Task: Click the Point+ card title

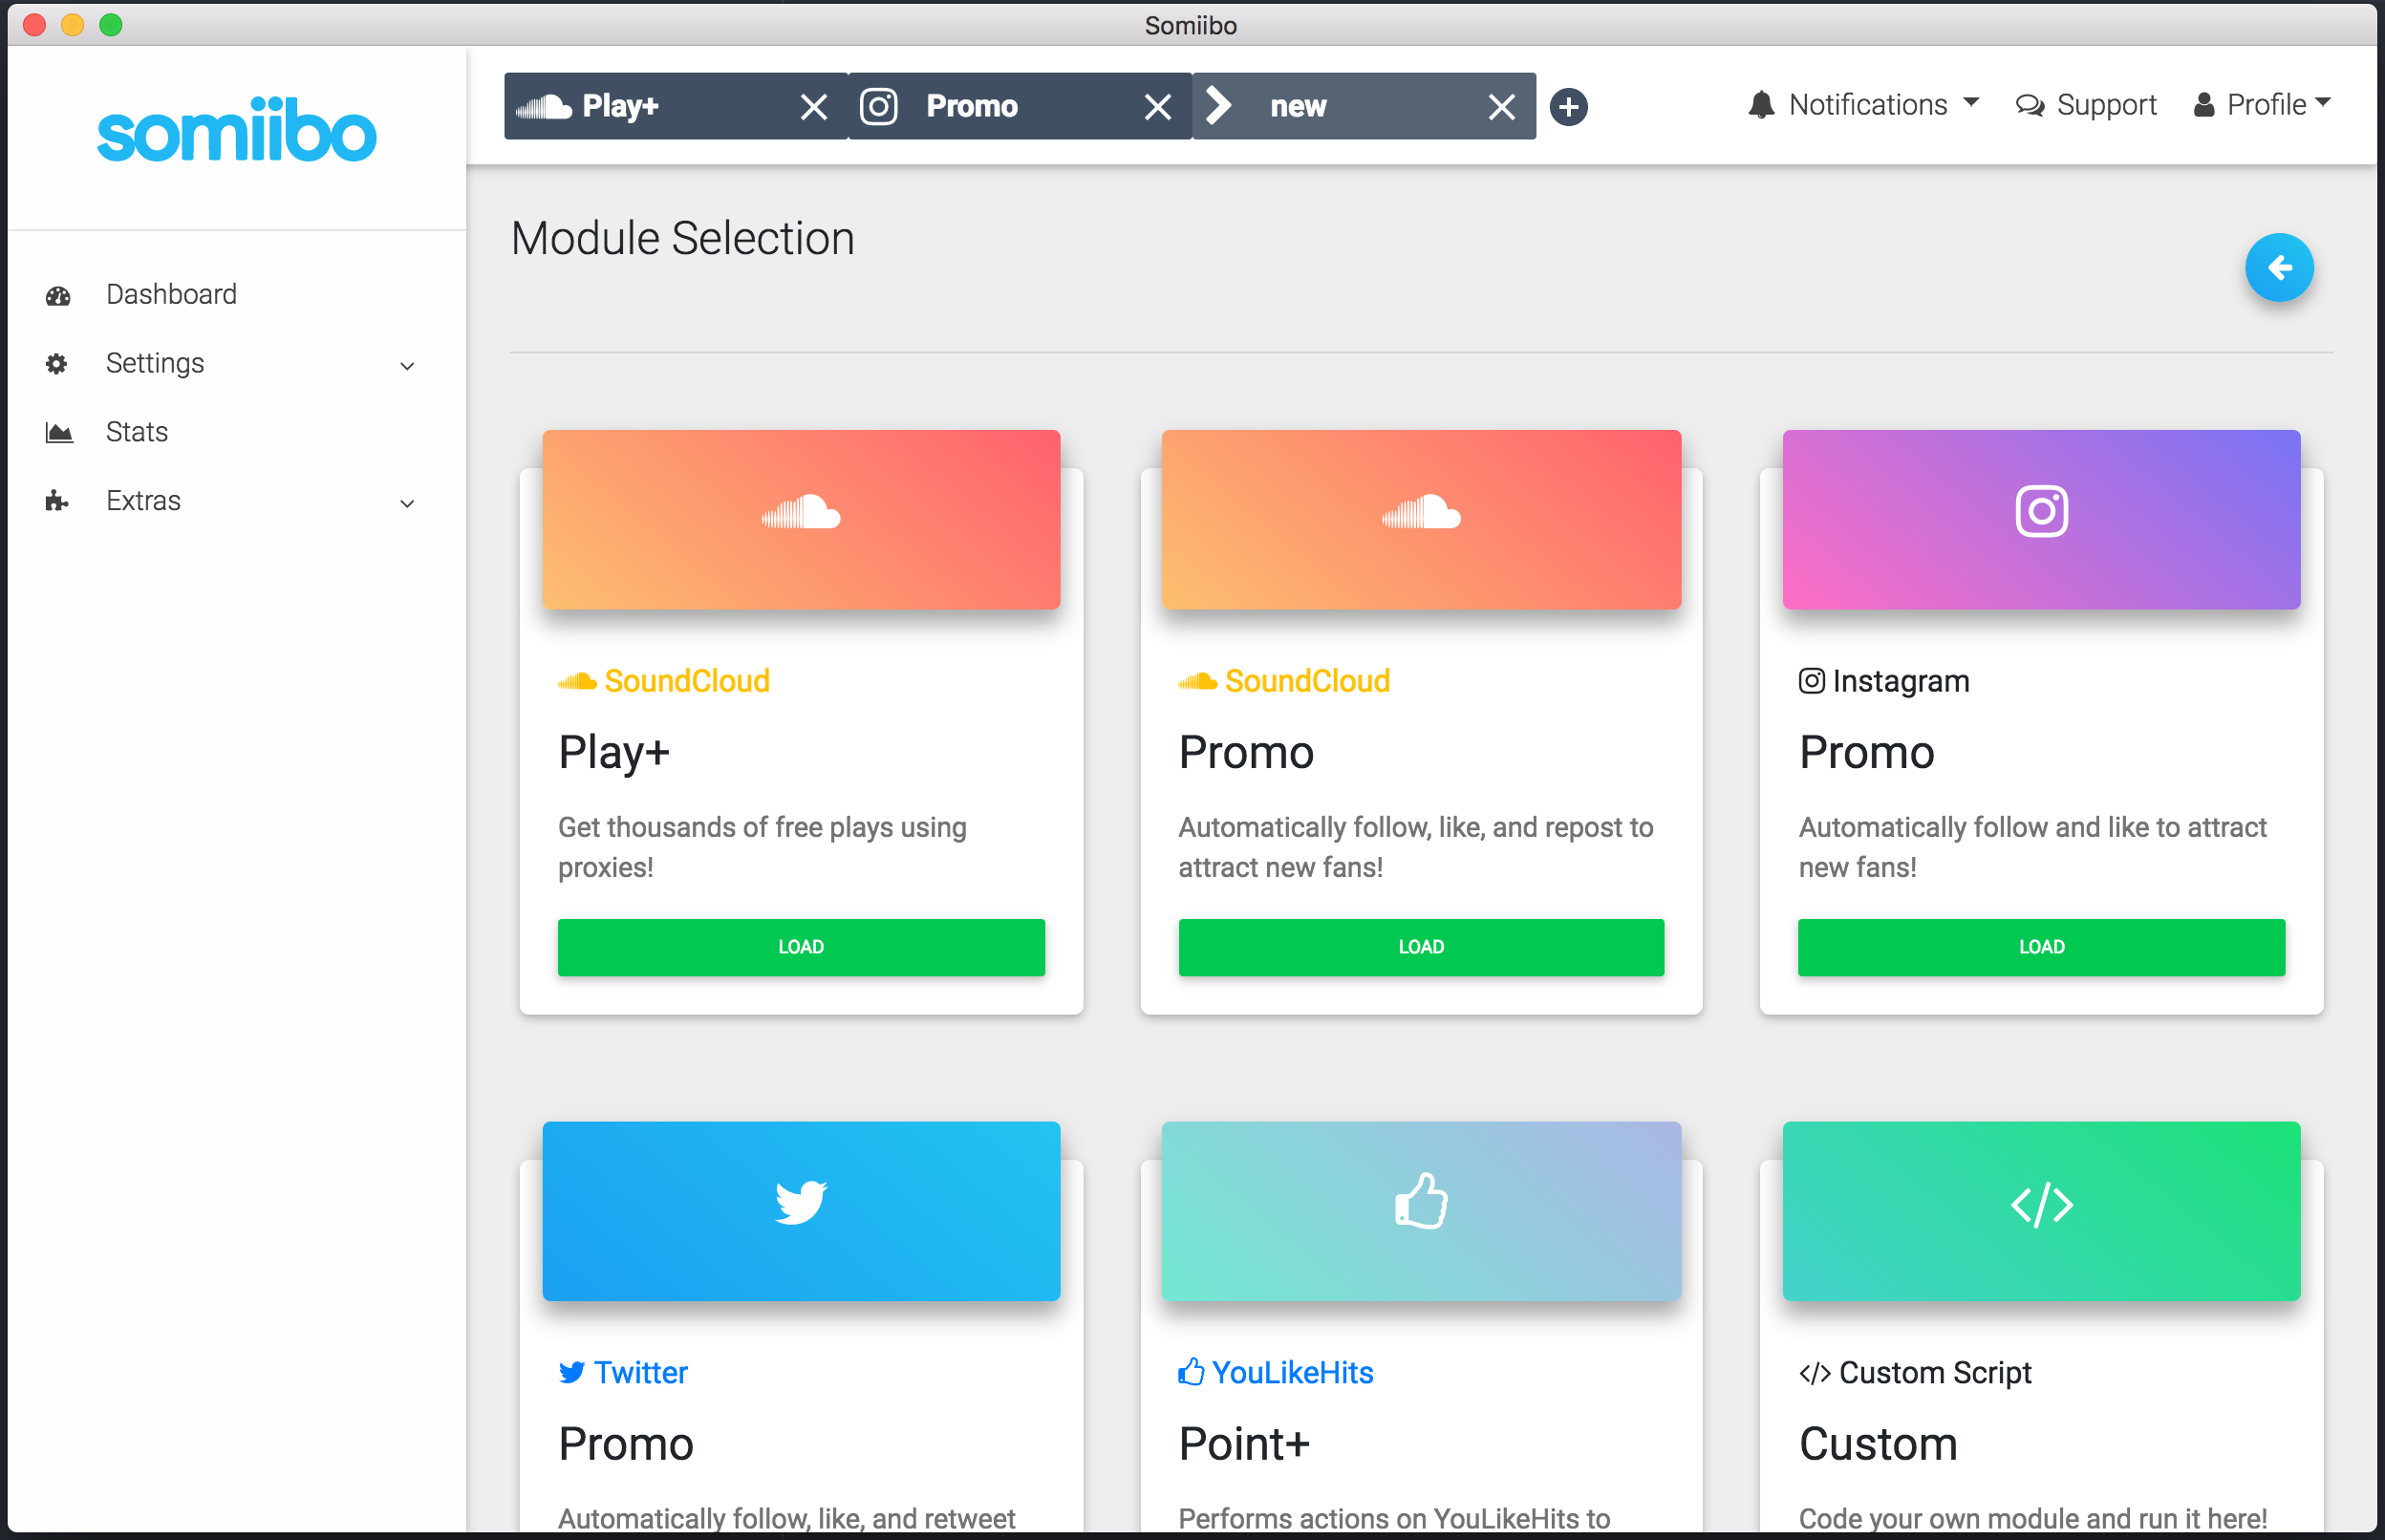Action: (1244, 1444)
